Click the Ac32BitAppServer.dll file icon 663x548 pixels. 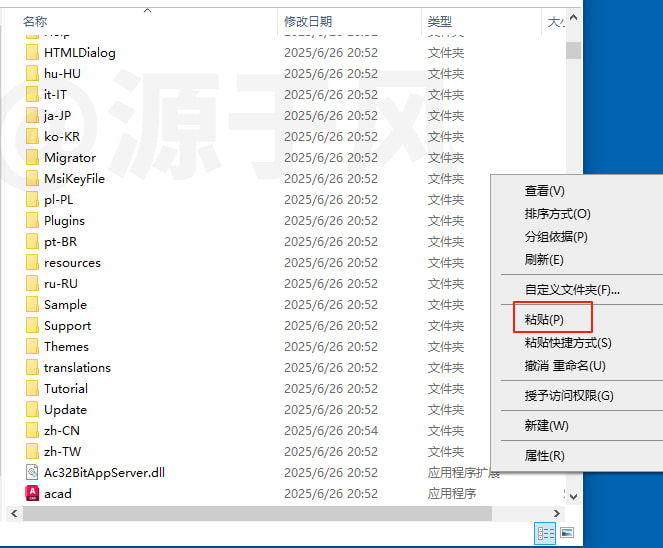pyautogui.click(x=32, y=473)
